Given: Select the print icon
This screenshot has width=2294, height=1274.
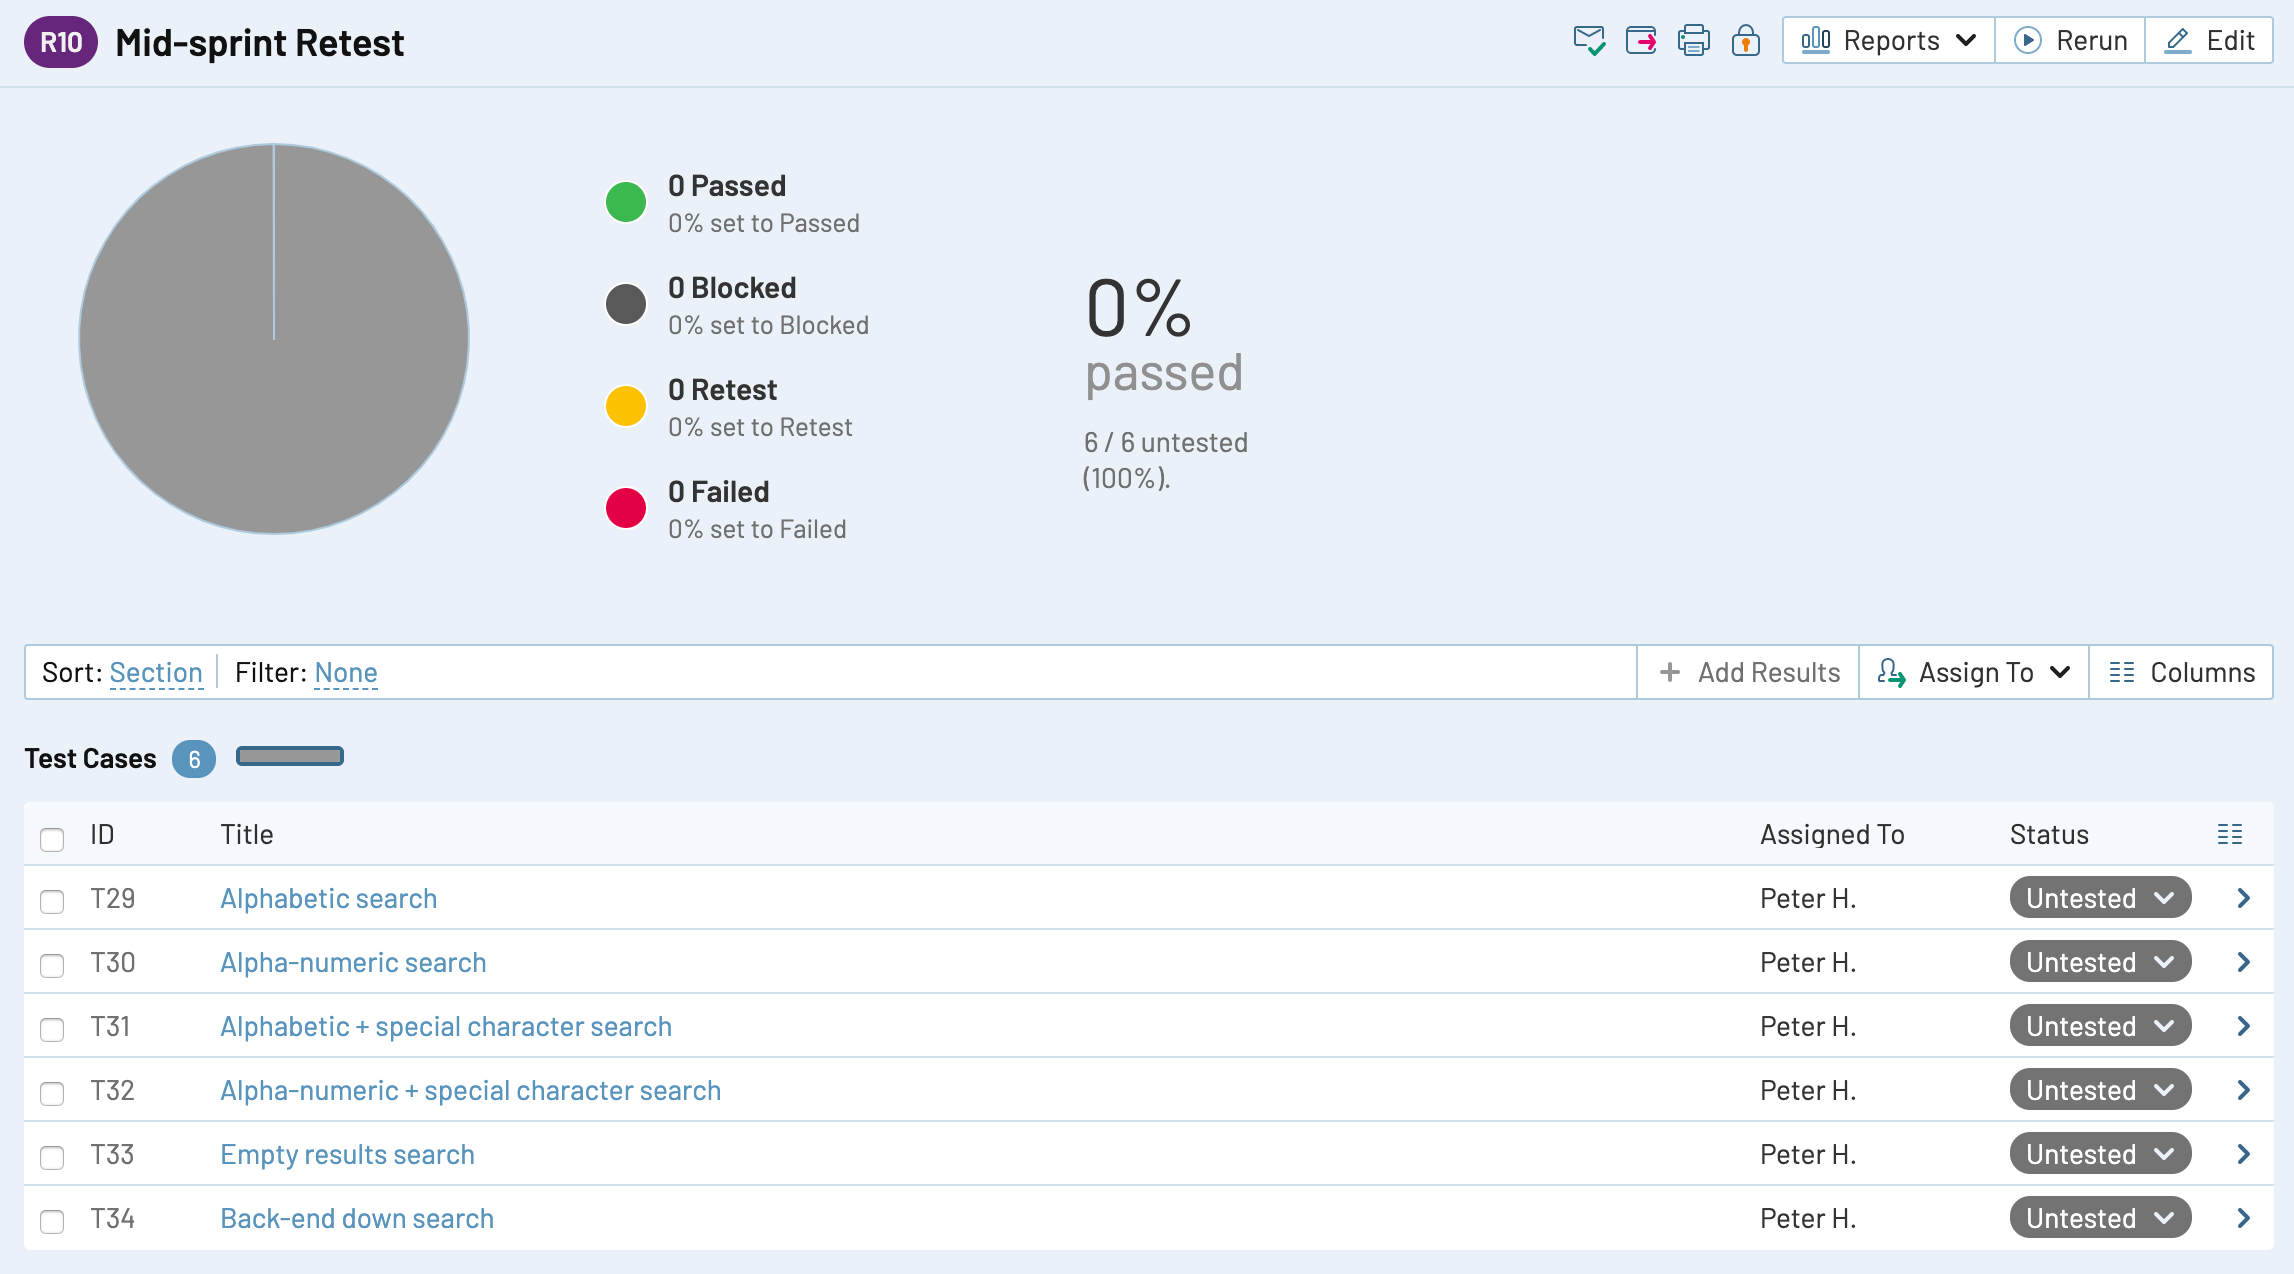Looking at the screenshot, I should pos(1693,40).
